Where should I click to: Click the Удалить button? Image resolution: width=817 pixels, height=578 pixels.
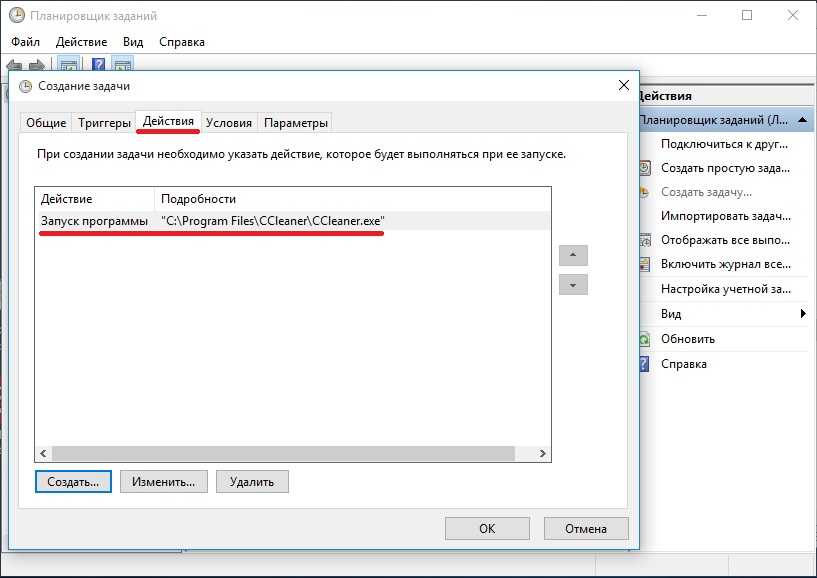coord(252,482)
